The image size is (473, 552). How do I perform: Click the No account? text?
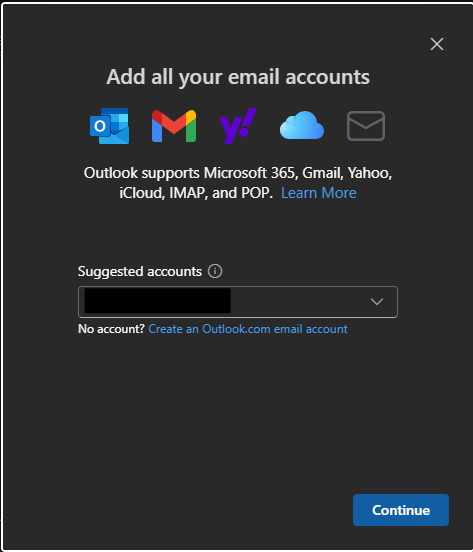(111, 329)
